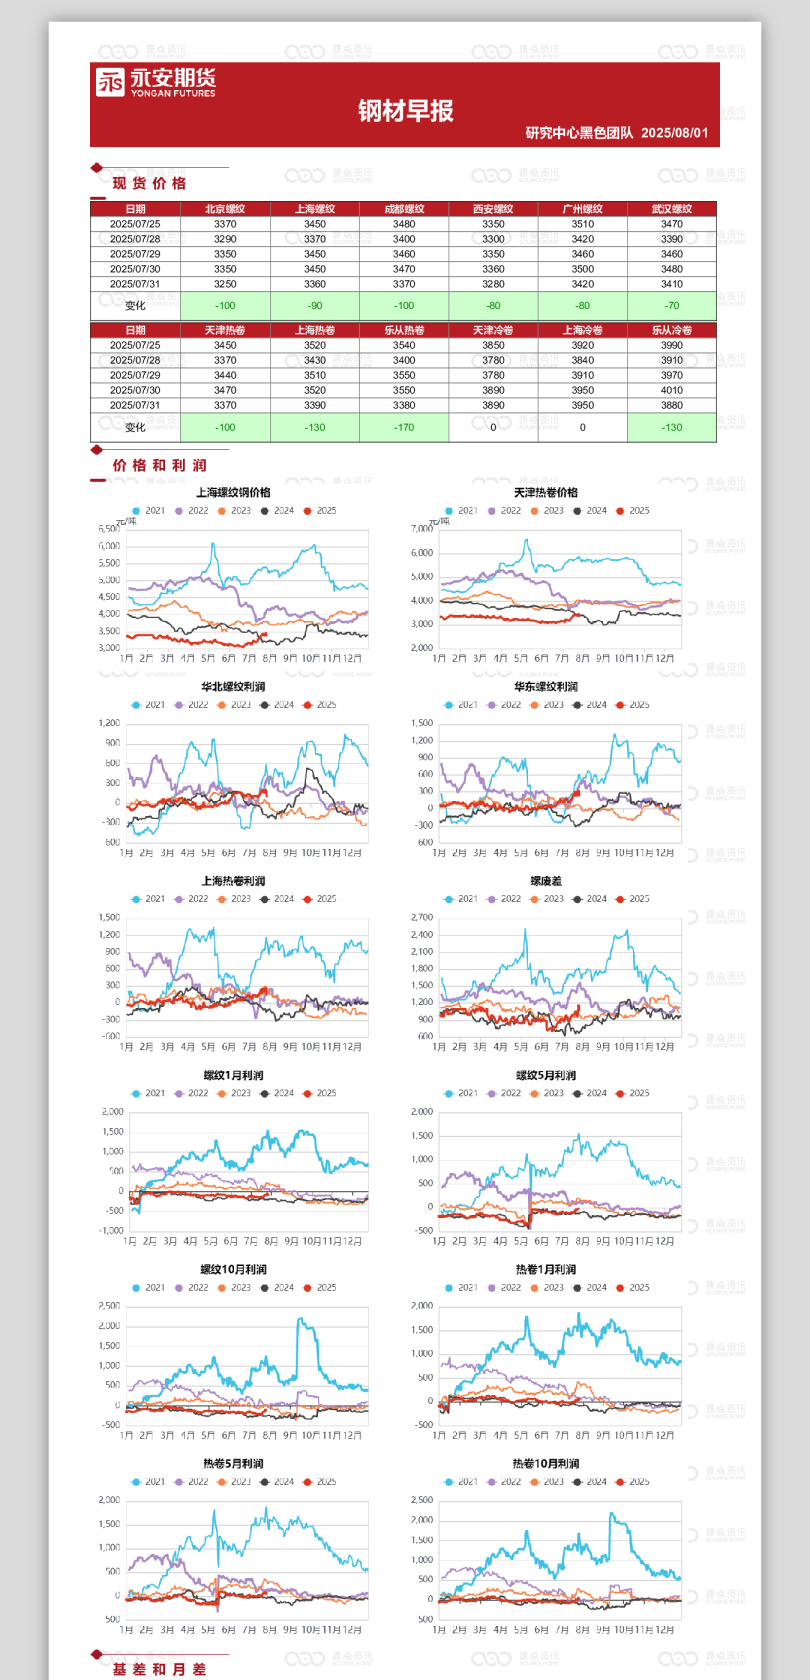Click the 研究中心黑色团队 2025/08/01 byline
Viewport: 810px width, 1680px height.
(617, 133)
